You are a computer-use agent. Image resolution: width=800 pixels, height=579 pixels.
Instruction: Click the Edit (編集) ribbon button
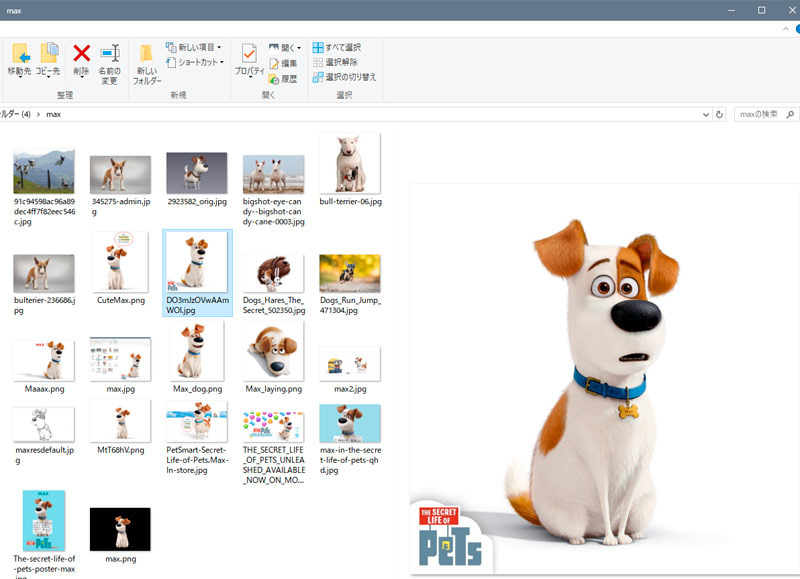[283, 63]
